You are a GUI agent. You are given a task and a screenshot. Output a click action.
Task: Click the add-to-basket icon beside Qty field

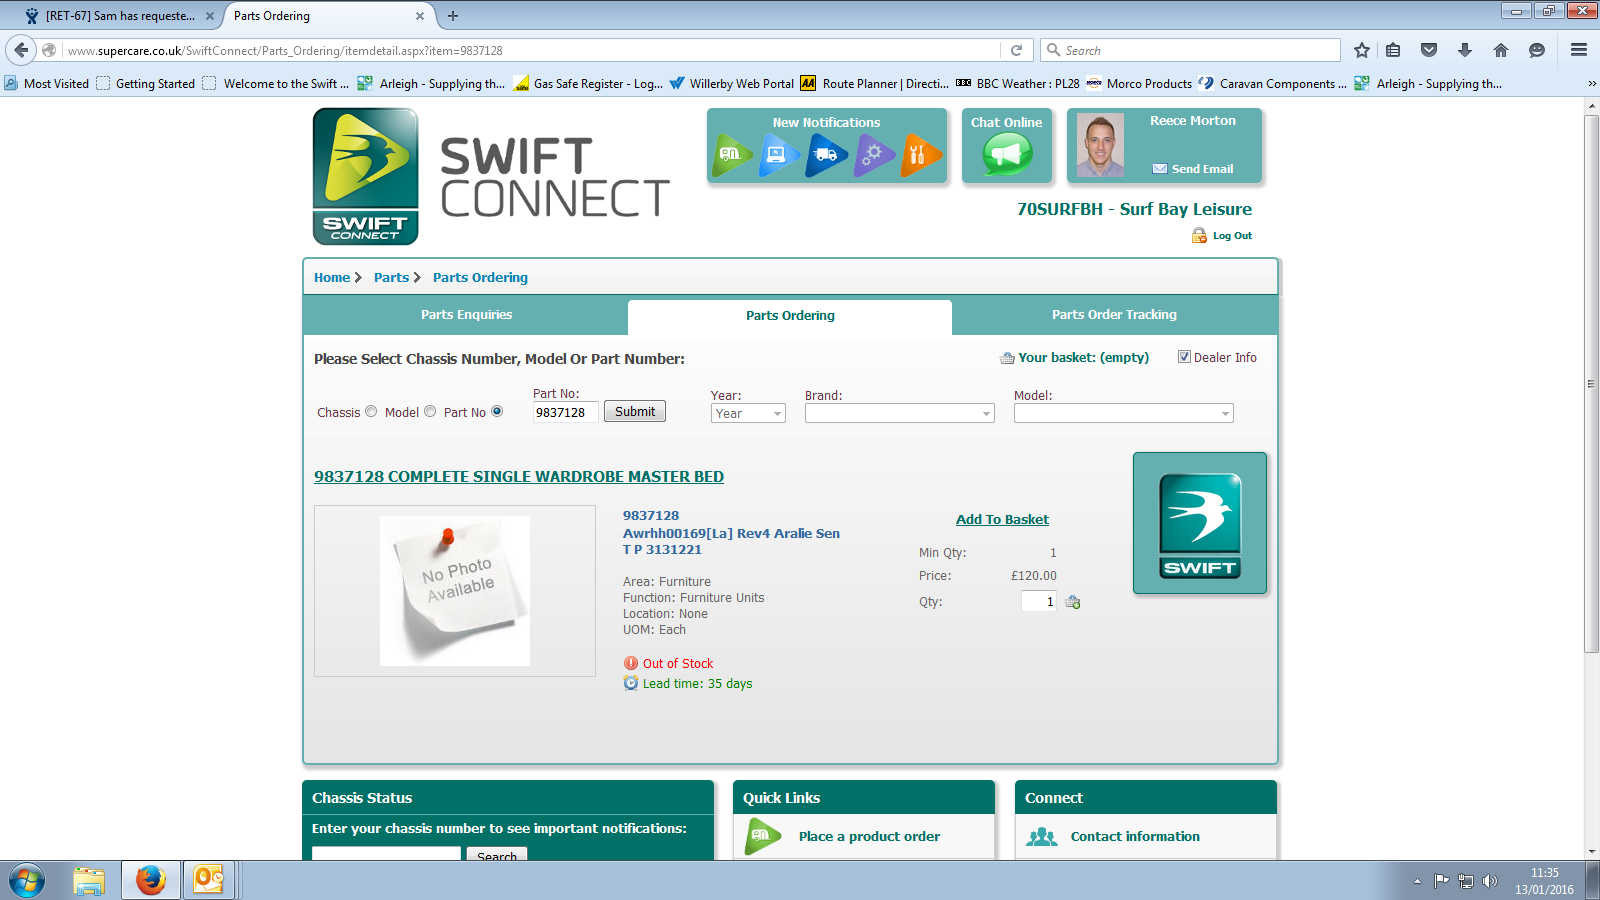(1073, 602)
